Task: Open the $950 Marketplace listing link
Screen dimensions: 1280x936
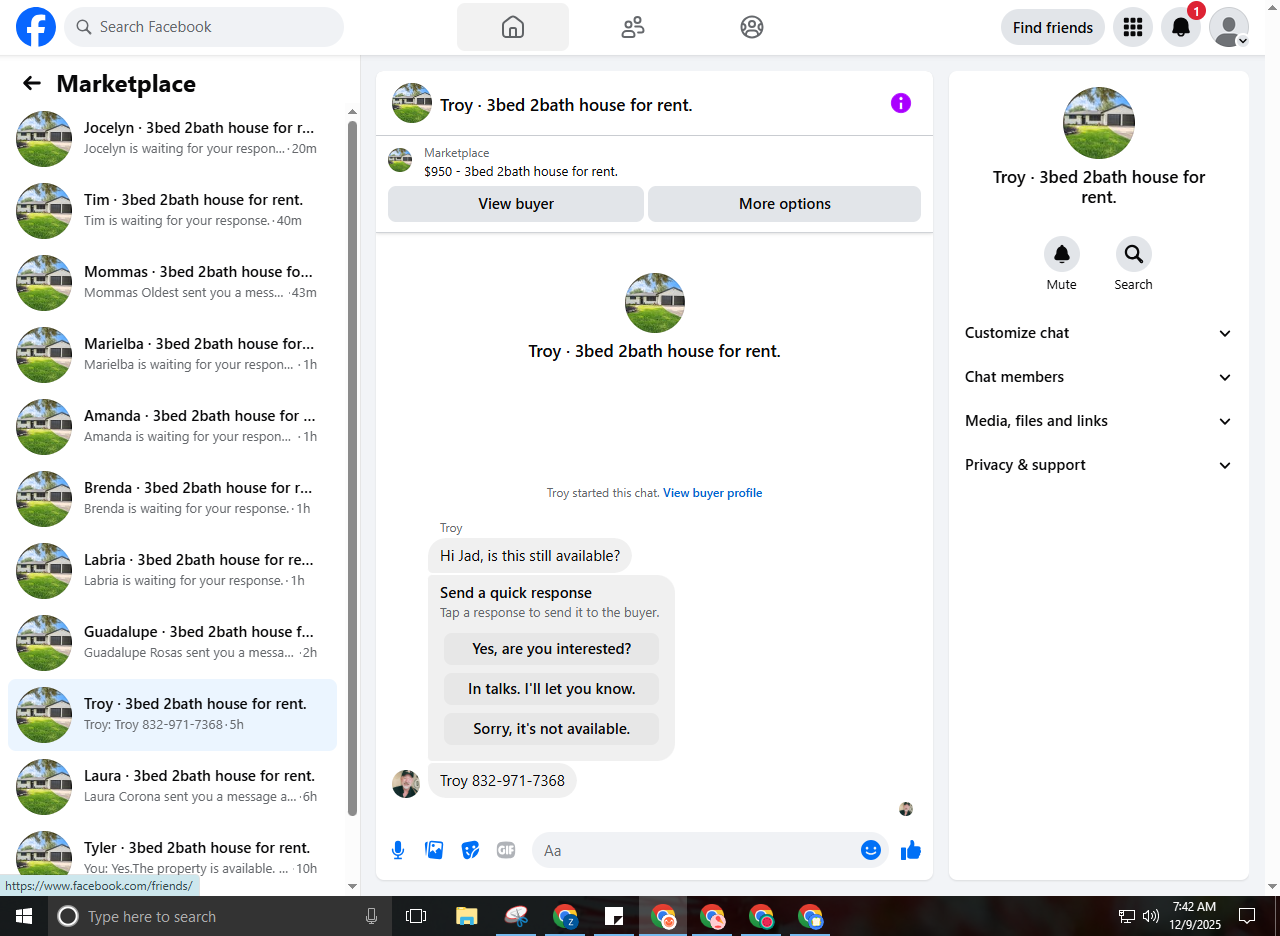Action: click(x=520, y=171)
